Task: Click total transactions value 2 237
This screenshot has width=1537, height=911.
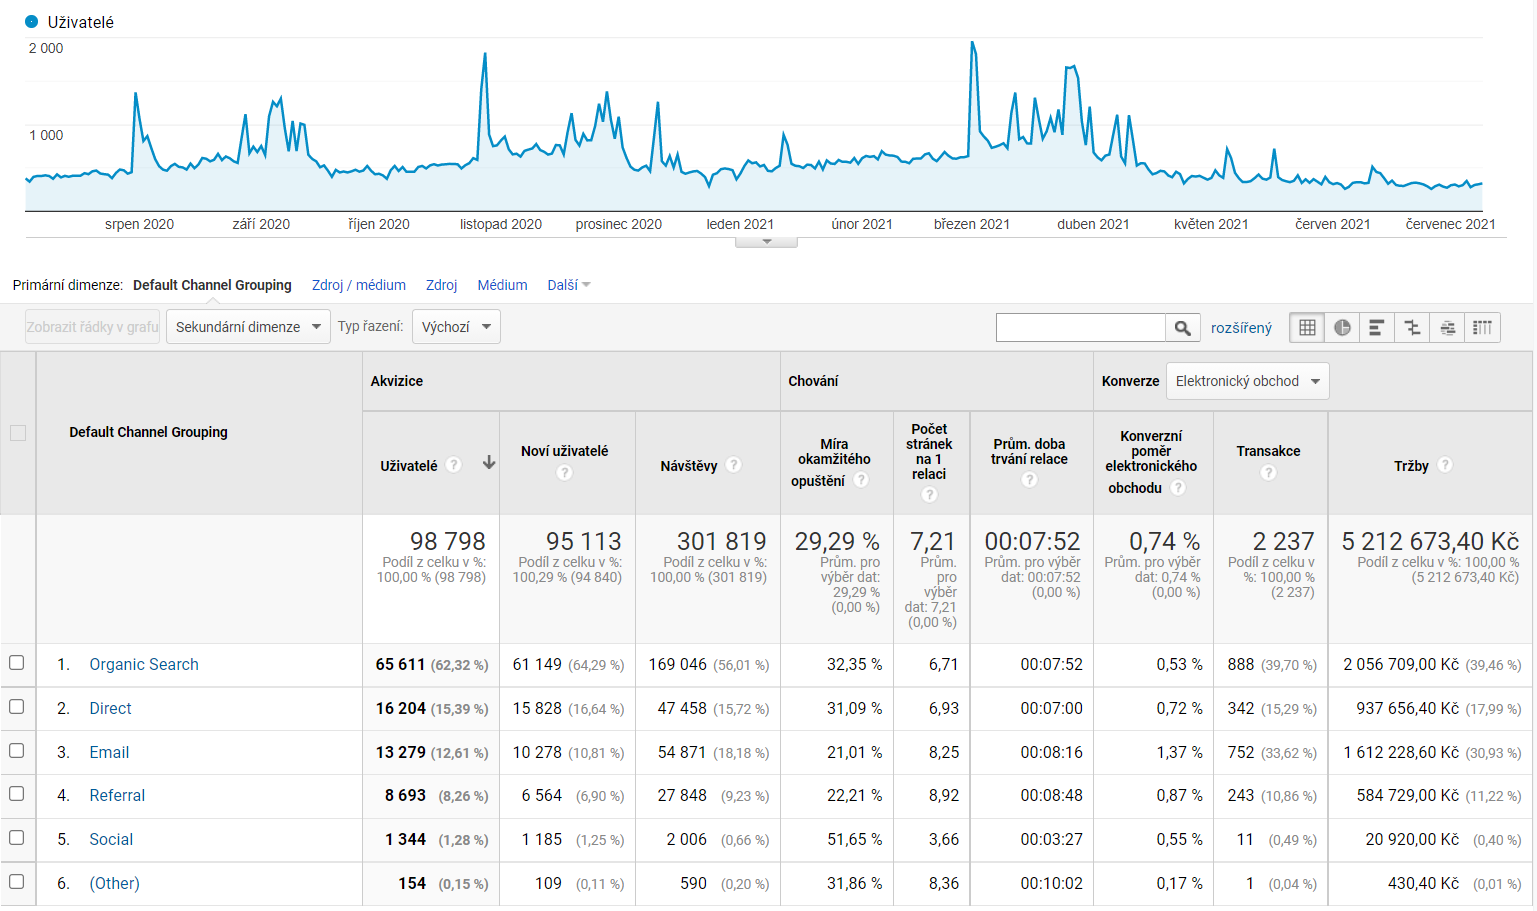Action: click(x=1283, y=541)
